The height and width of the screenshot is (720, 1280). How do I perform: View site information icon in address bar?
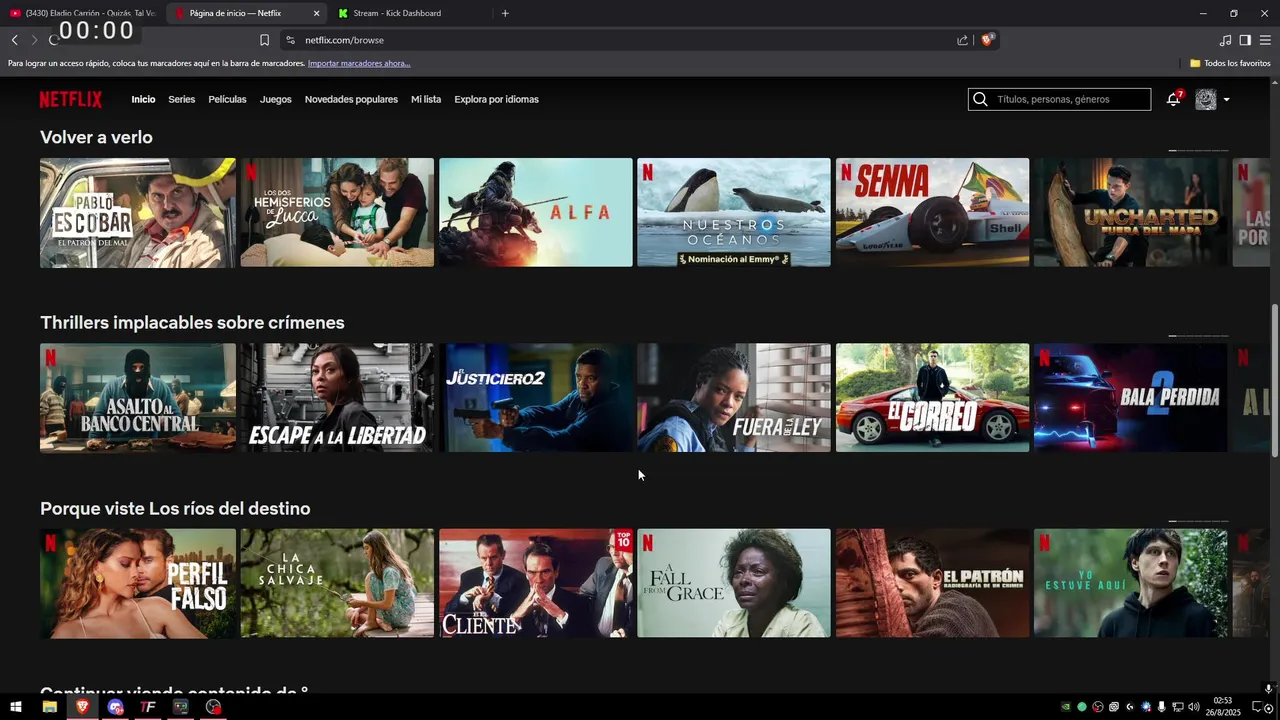[290, 40]
